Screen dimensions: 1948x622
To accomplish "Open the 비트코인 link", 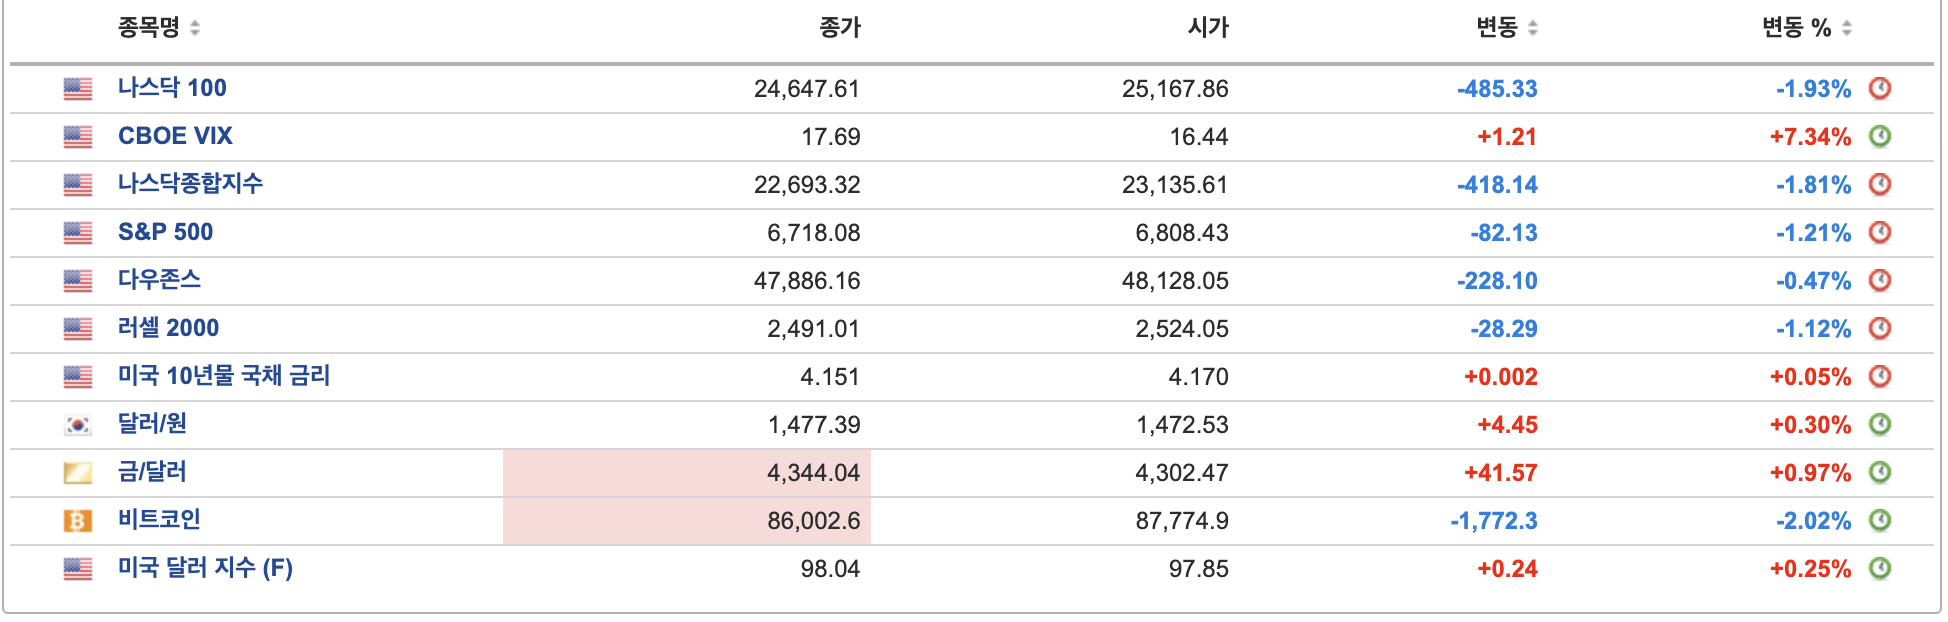I will tap(159, 520).
